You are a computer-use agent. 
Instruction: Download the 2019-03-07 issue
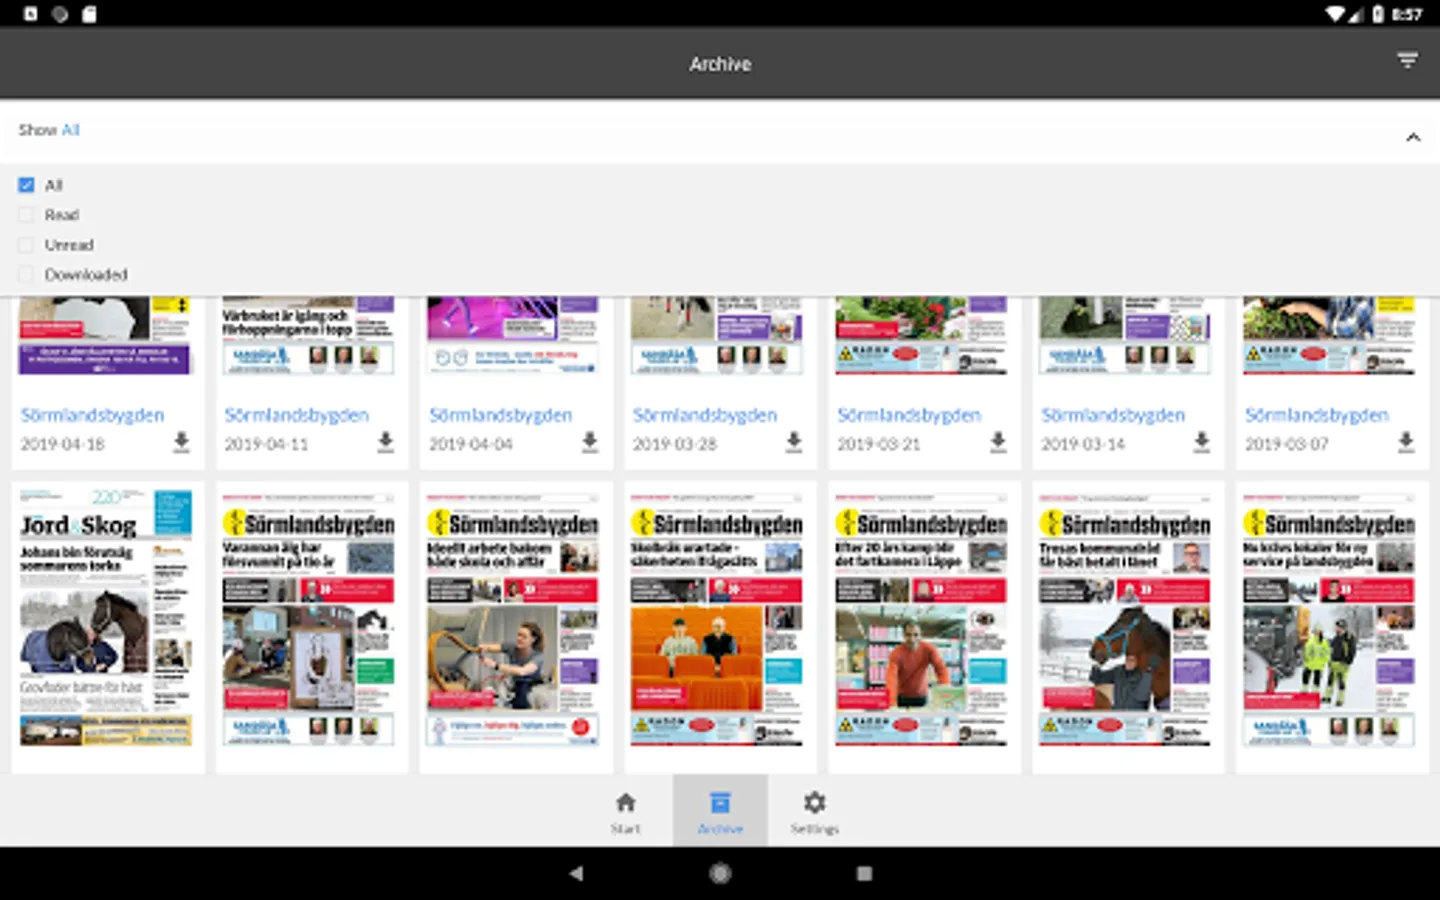[x=1406, y=442]
